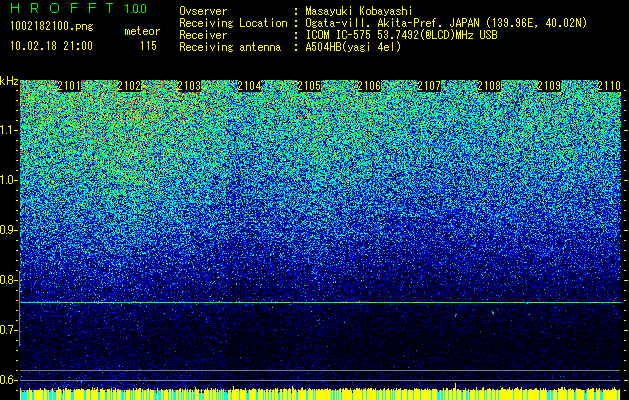Click the 'Receiving antenna' field label
629x400 pixels.
click(x=230, y=47)
